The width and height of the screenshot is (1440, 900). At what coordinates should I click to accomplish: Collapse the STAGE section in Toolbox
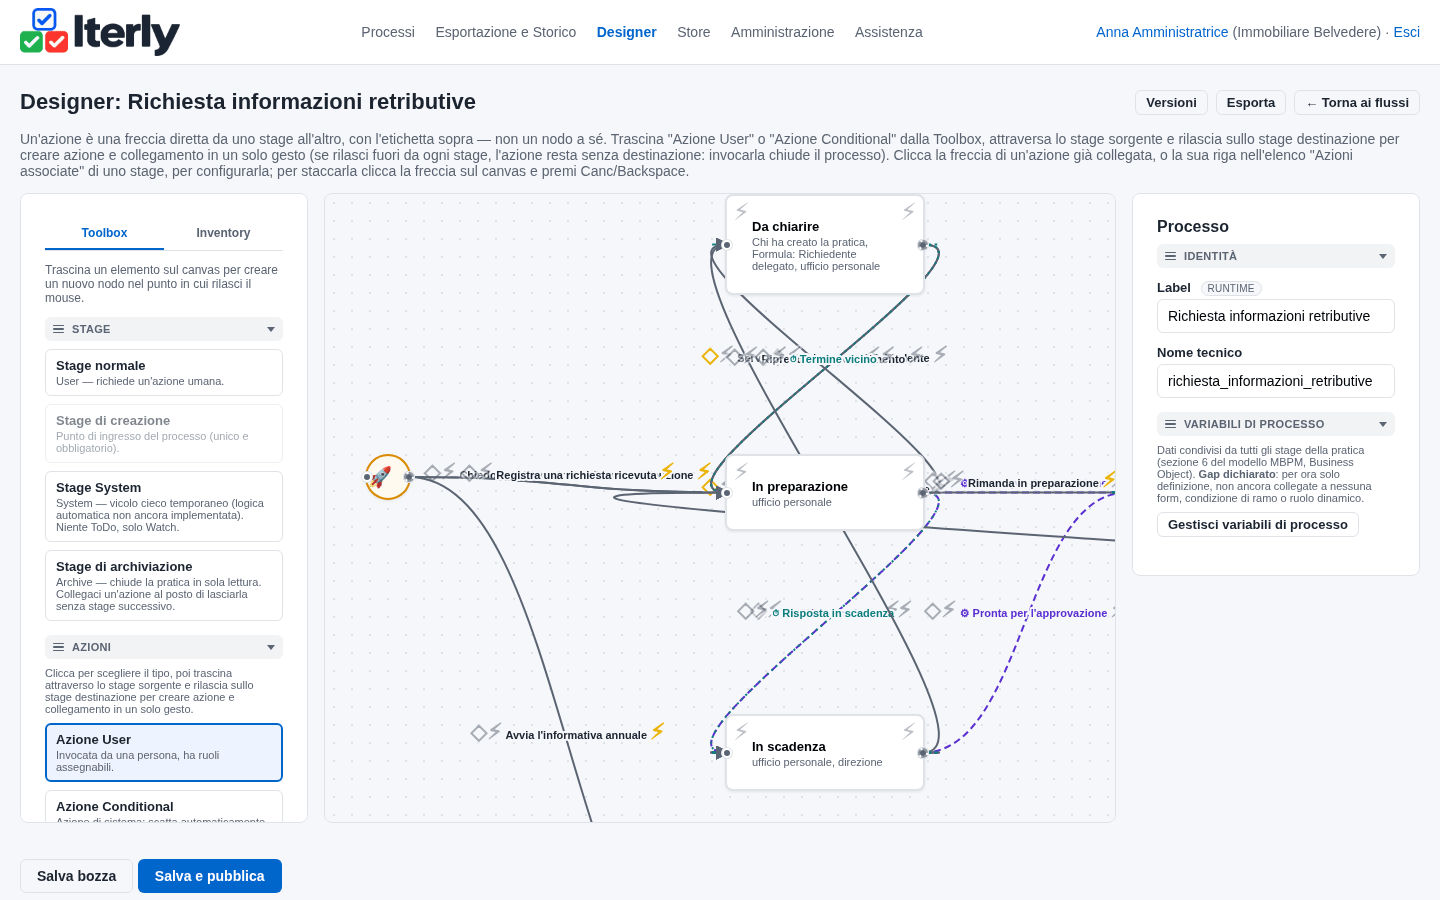pyautogui.click(x=270, y=329)
